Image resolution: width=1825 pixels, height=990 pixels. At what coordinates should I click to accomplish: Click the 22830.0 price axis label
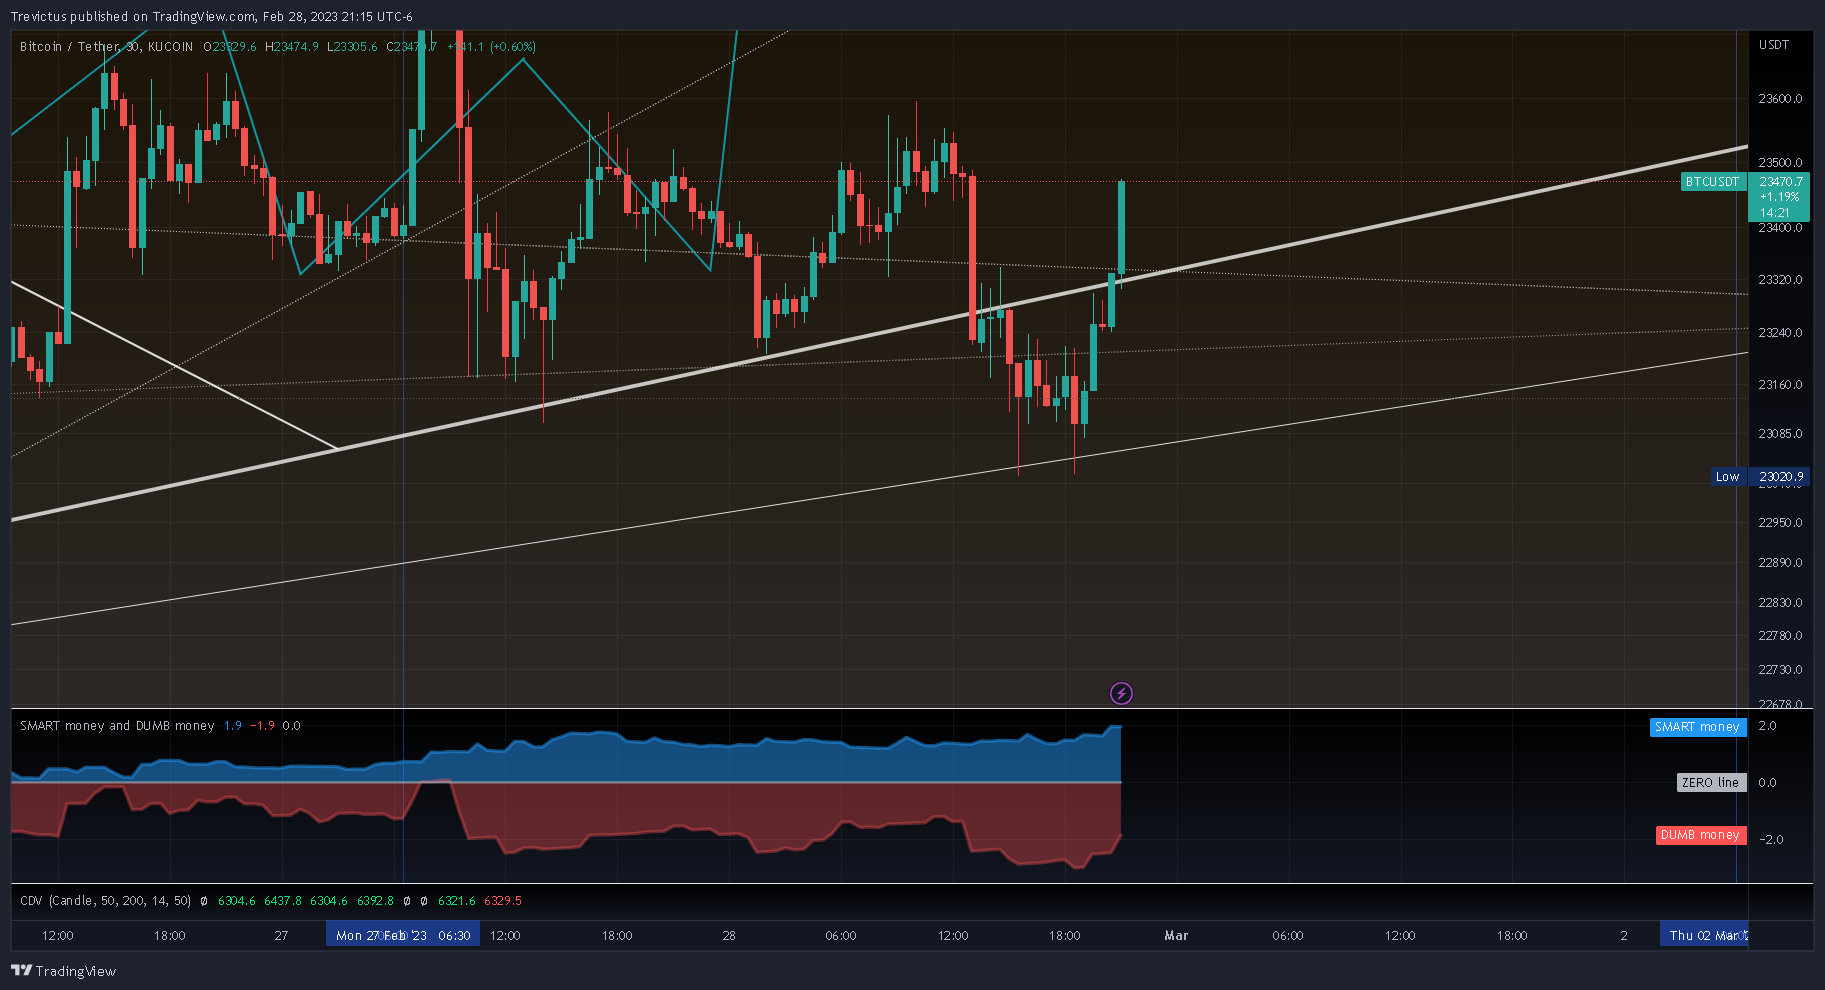click(1780, 603)
